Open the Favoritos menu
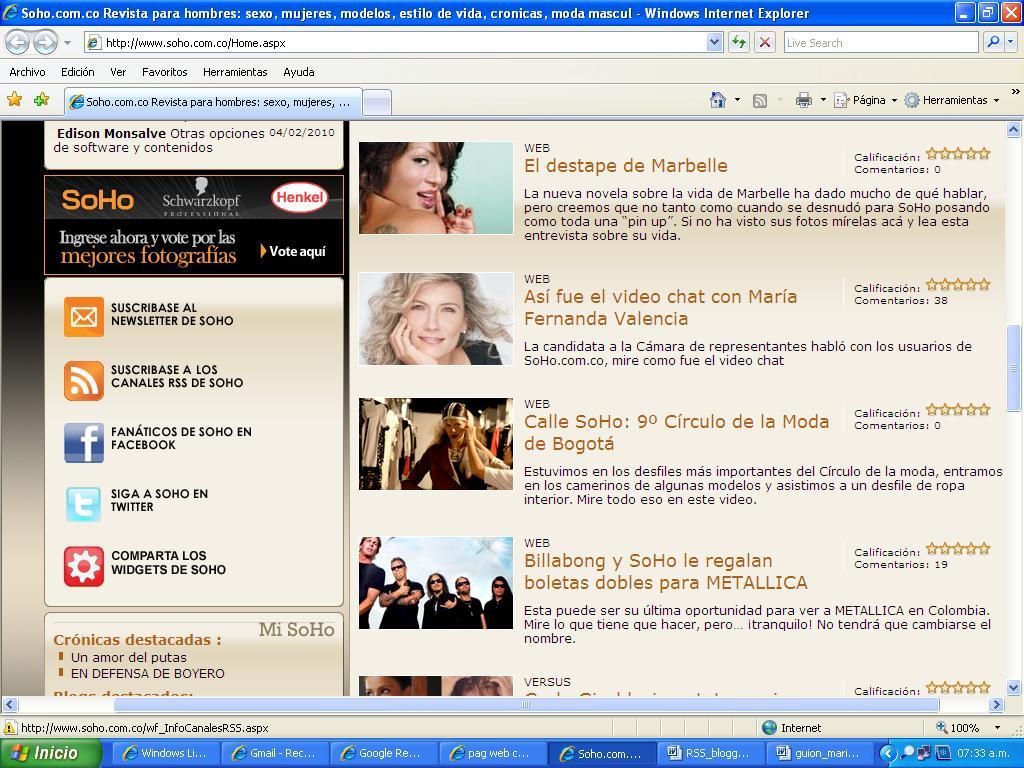Screen dimensions: 1024x768 click(x=164, y=72)
